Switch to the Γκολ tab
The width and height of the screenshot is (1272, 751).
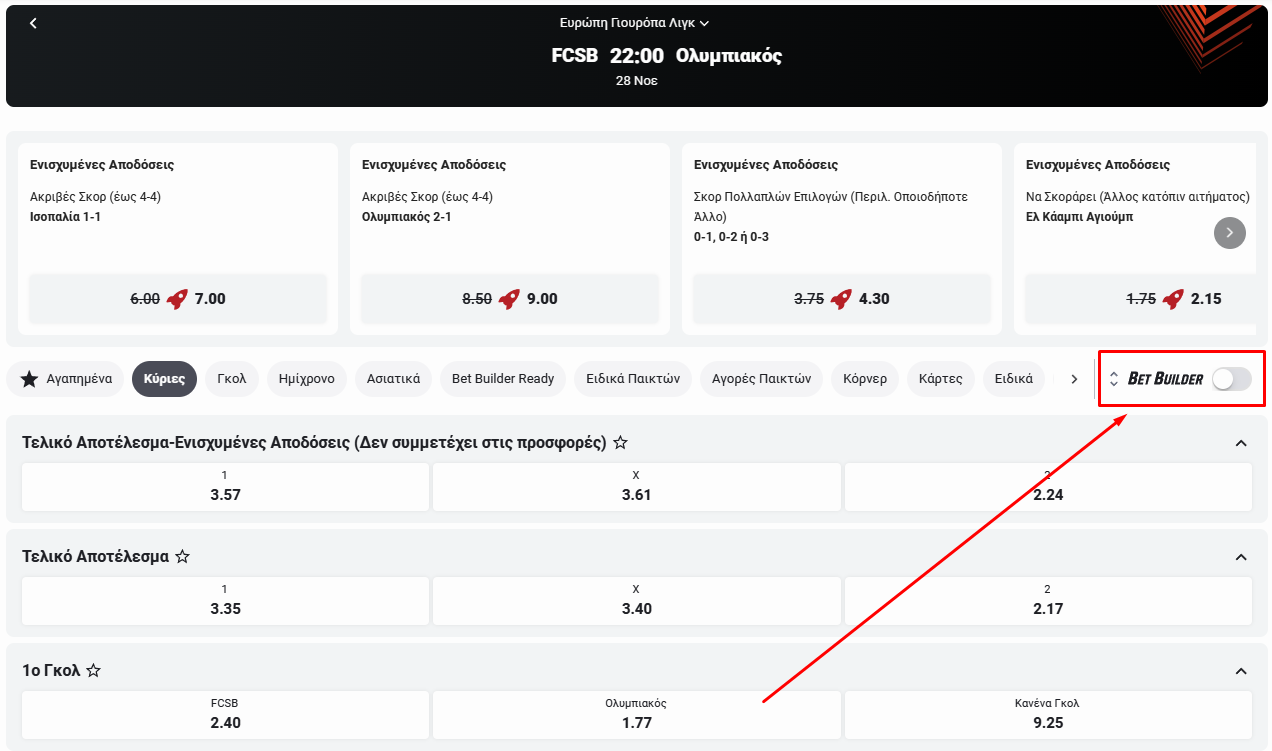point(231,379)
